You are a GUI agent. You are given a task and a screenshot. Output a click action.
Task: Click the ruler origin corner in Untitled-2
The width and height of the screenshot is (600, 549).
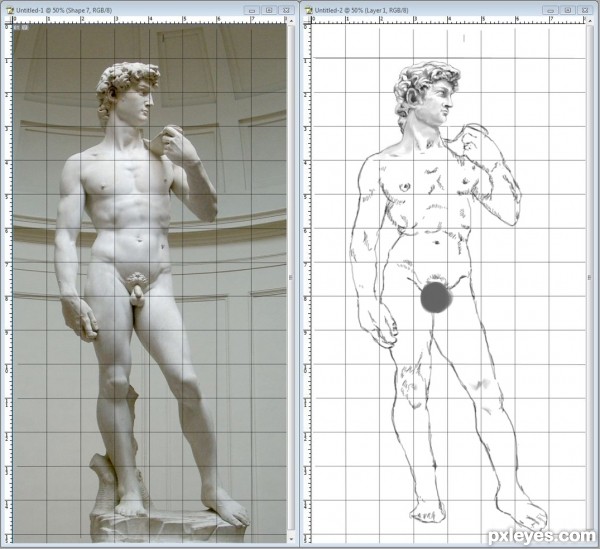pyautogui.click(x=308, y=20)
